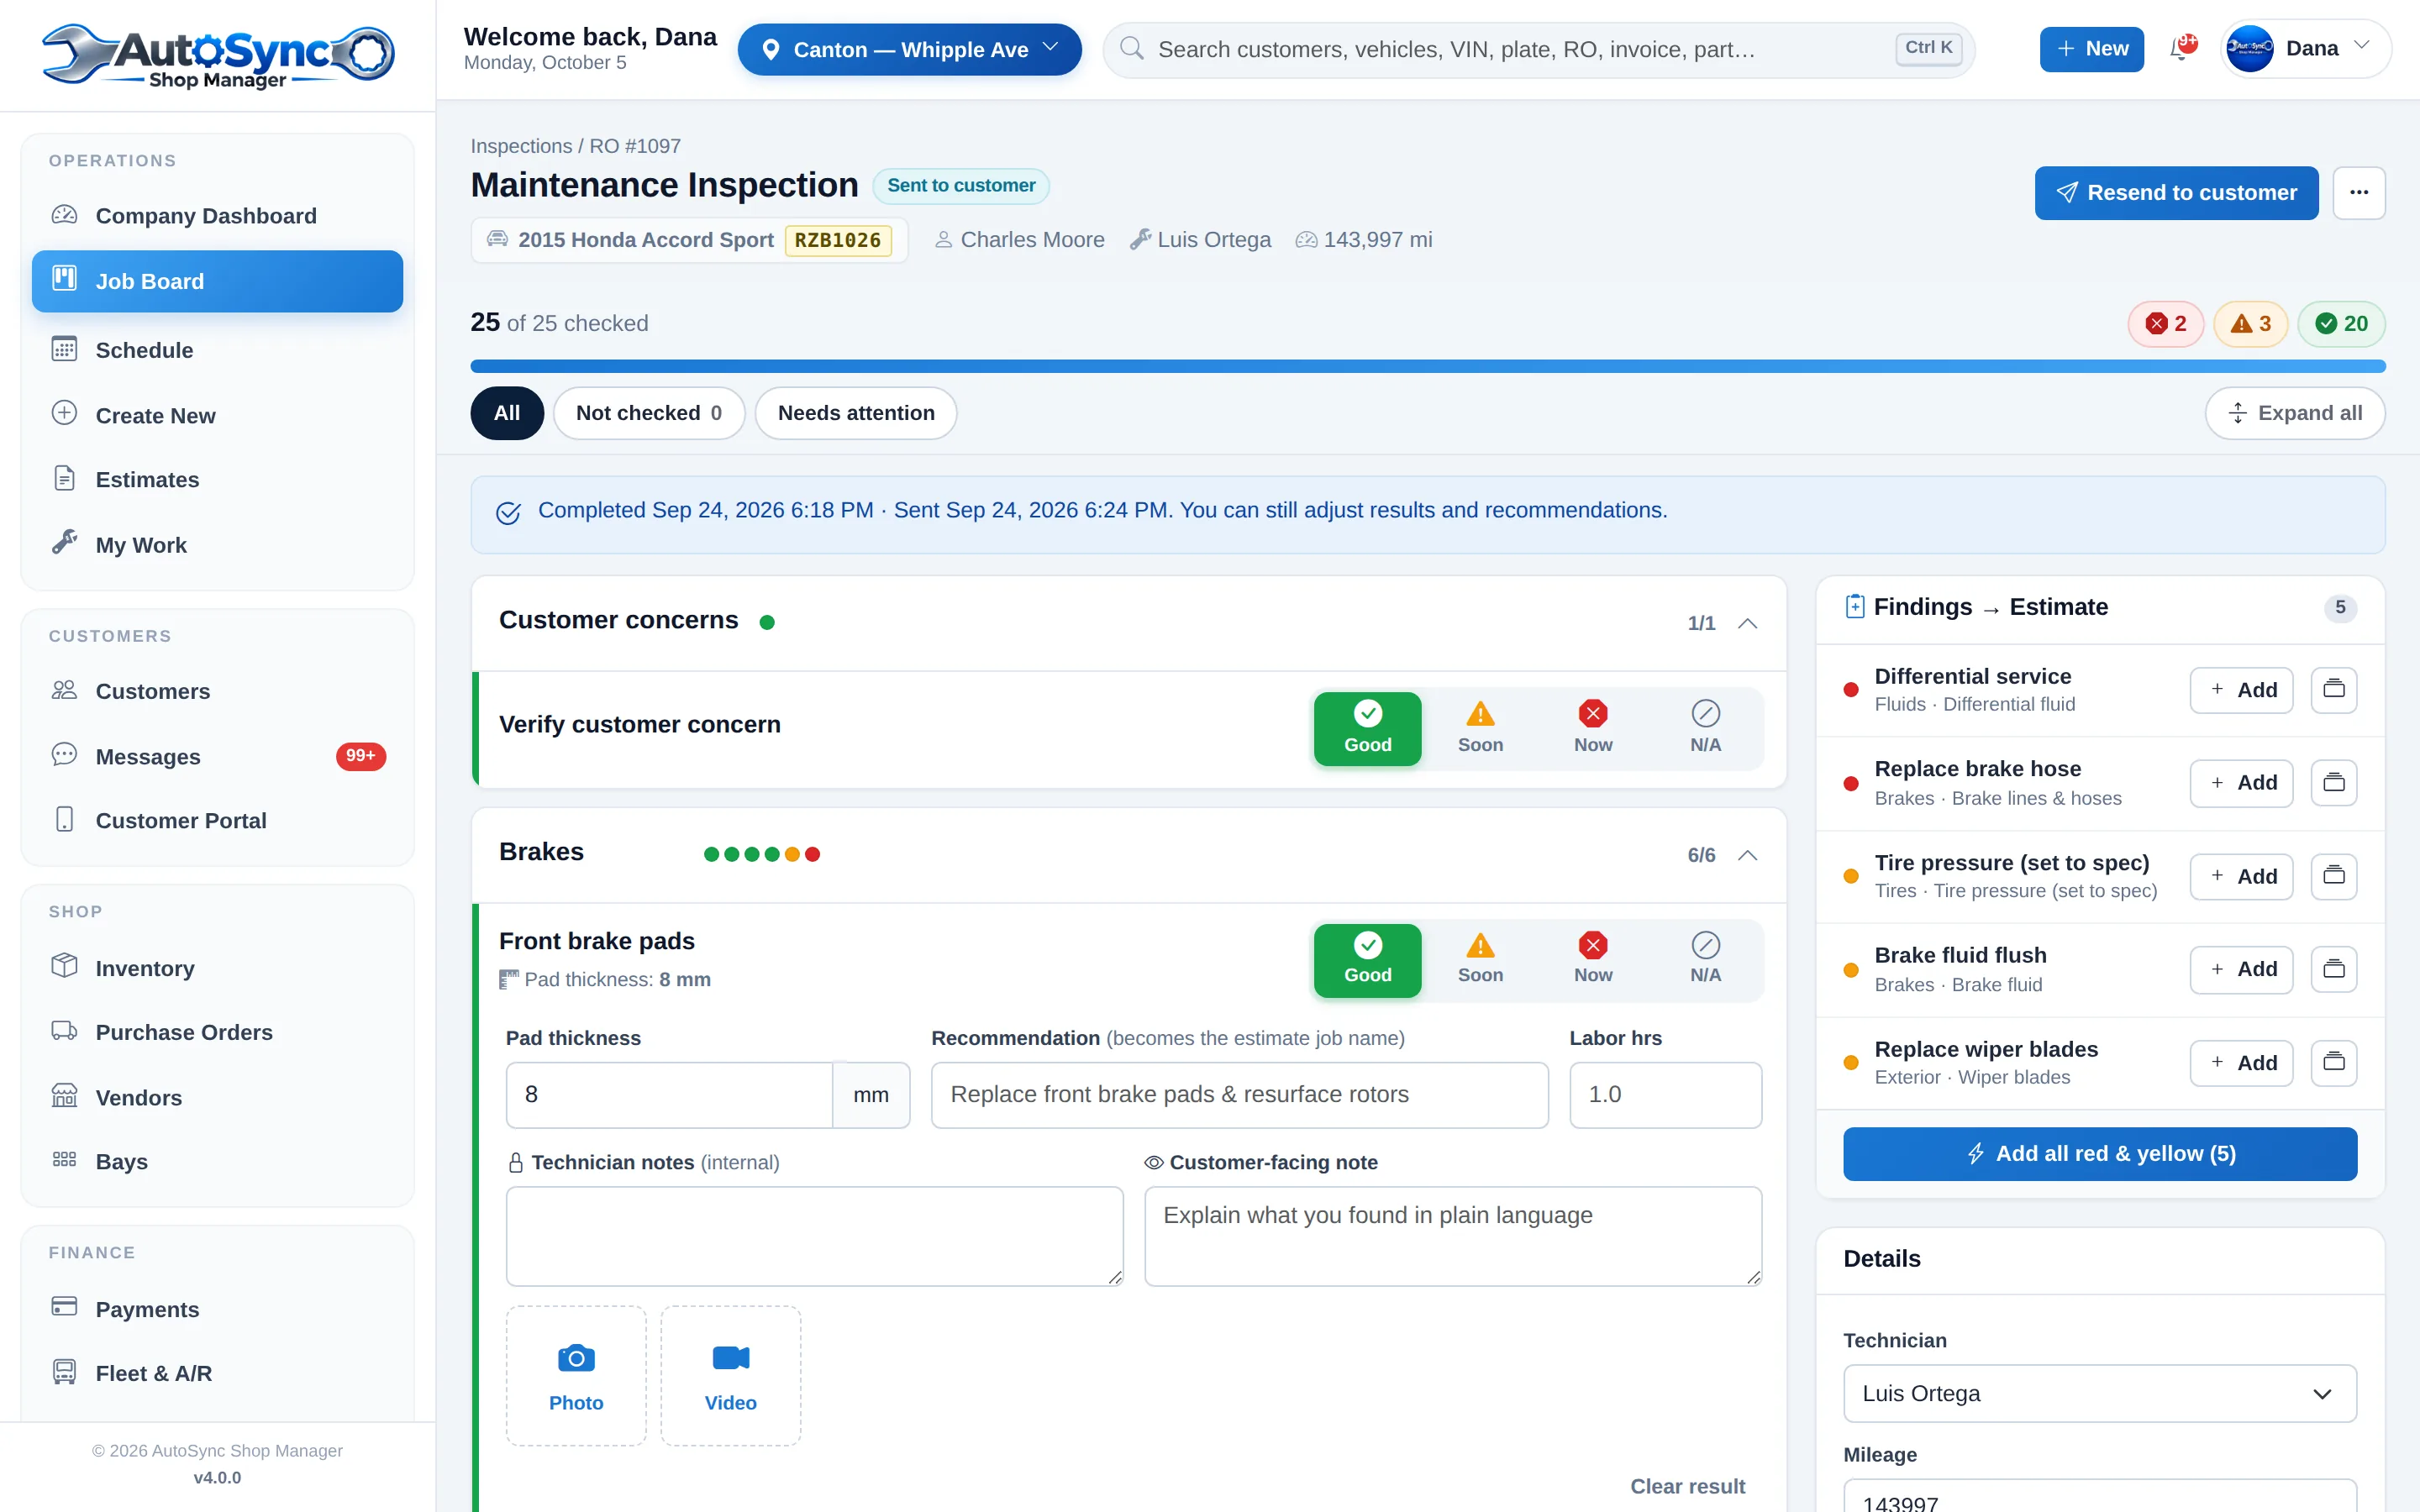The image size is (2420, 1512).
Task: Go to My Work wrench item
Action: pyautogui.click(x=217, y=545)
